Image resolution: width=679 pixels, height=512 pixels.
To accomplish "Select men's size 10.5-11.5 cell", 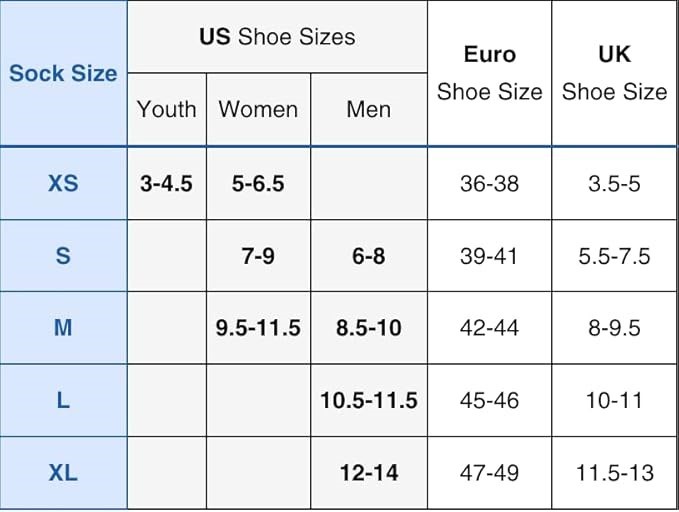I will [x=368, y=401].
